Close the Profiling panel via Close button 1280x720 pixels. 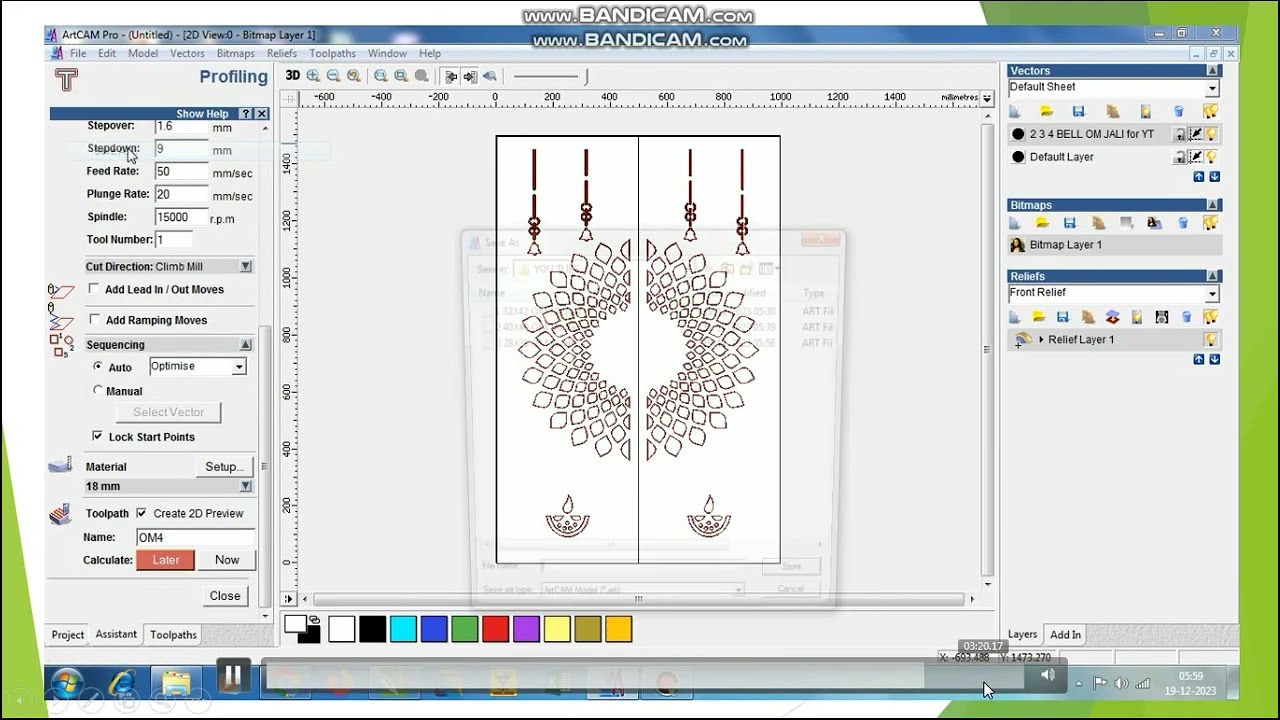tap(225, 596)
